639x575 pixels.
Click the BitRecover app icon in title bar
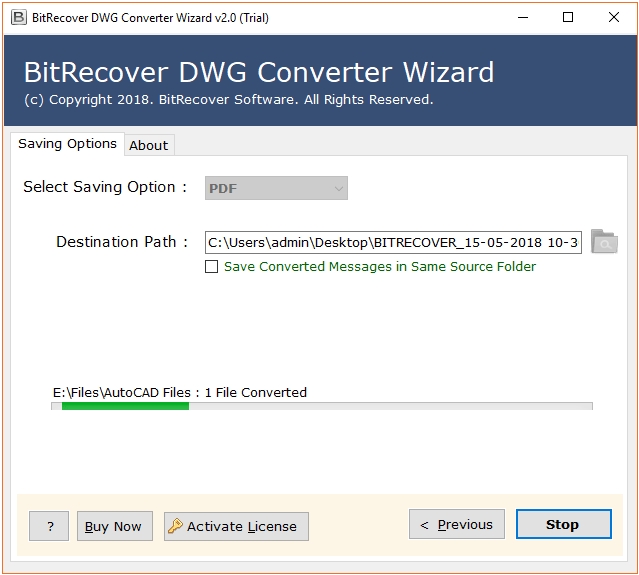[17, 17]
